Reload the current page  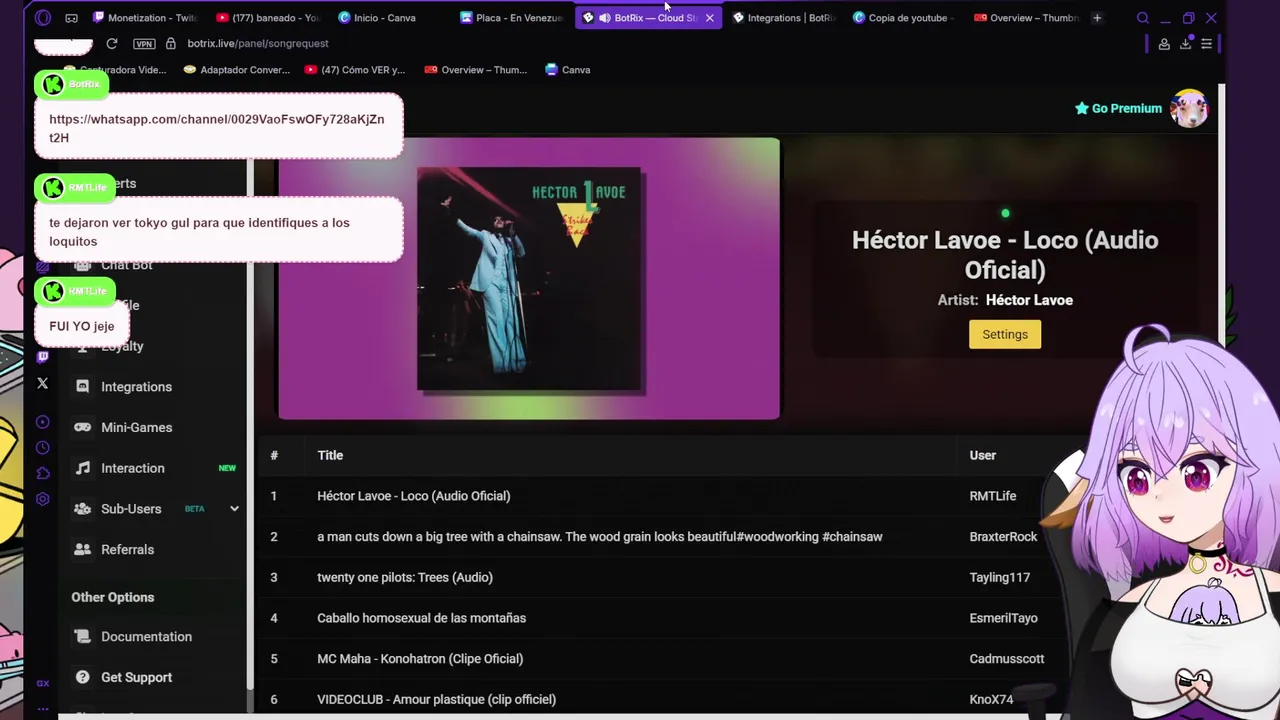coord(112,44)
